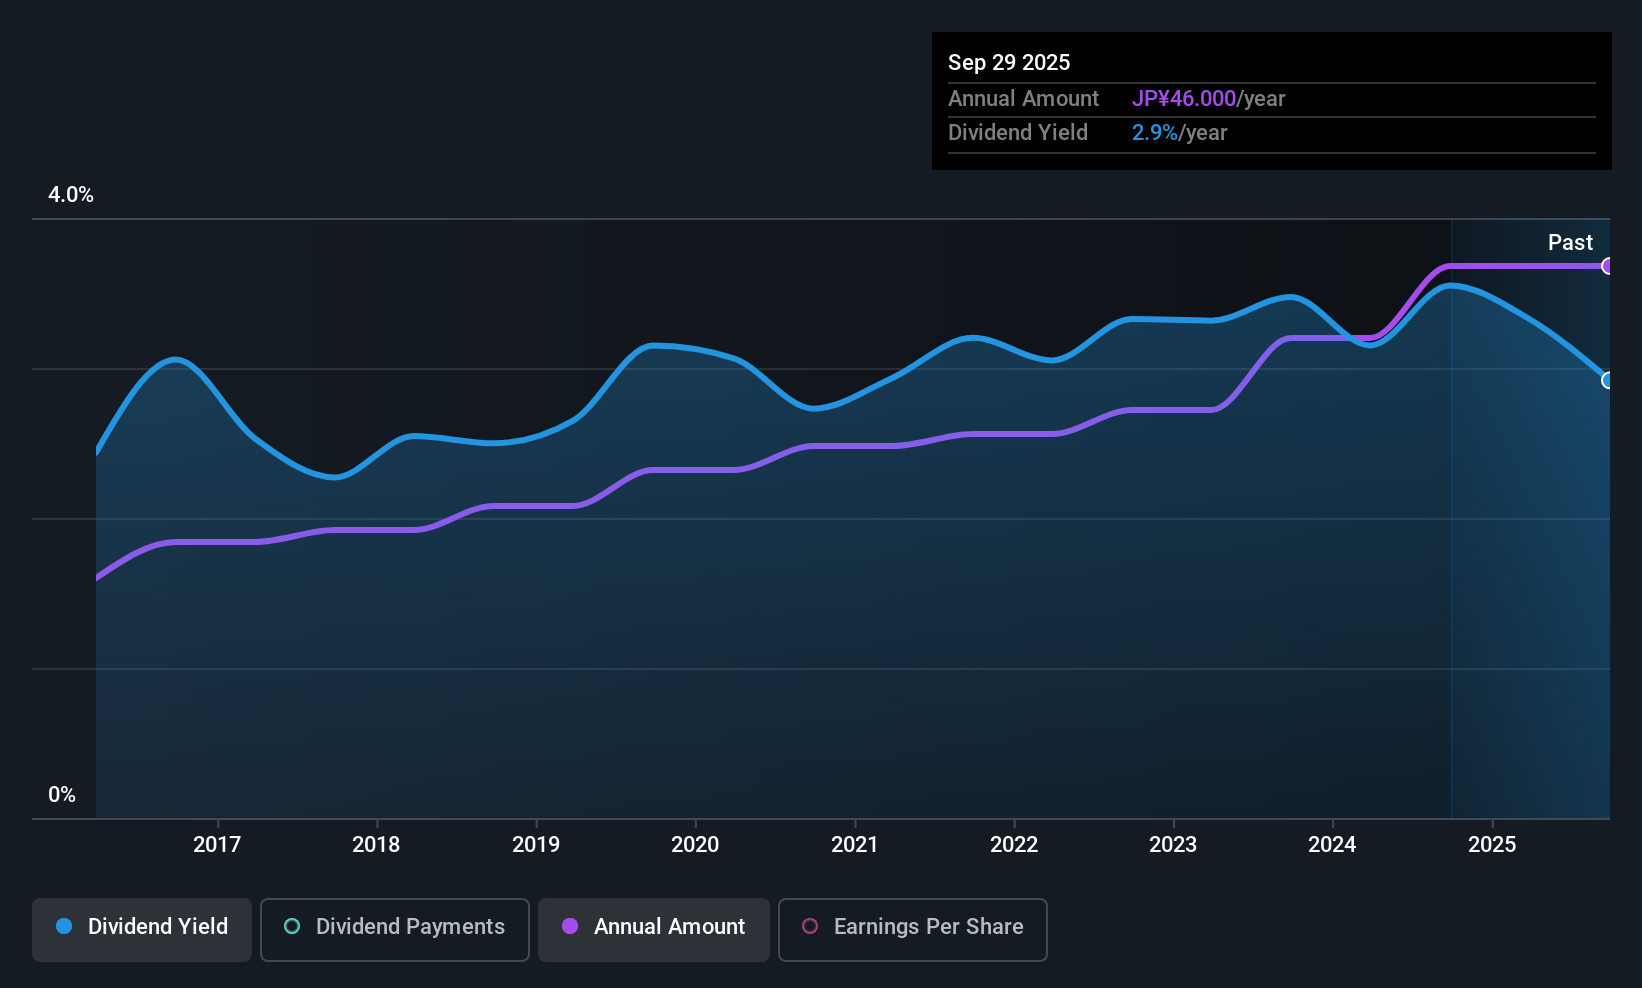Click the 2.9%/year tooltip yield value
1642x988 pixels.
tap(1179, 133)
